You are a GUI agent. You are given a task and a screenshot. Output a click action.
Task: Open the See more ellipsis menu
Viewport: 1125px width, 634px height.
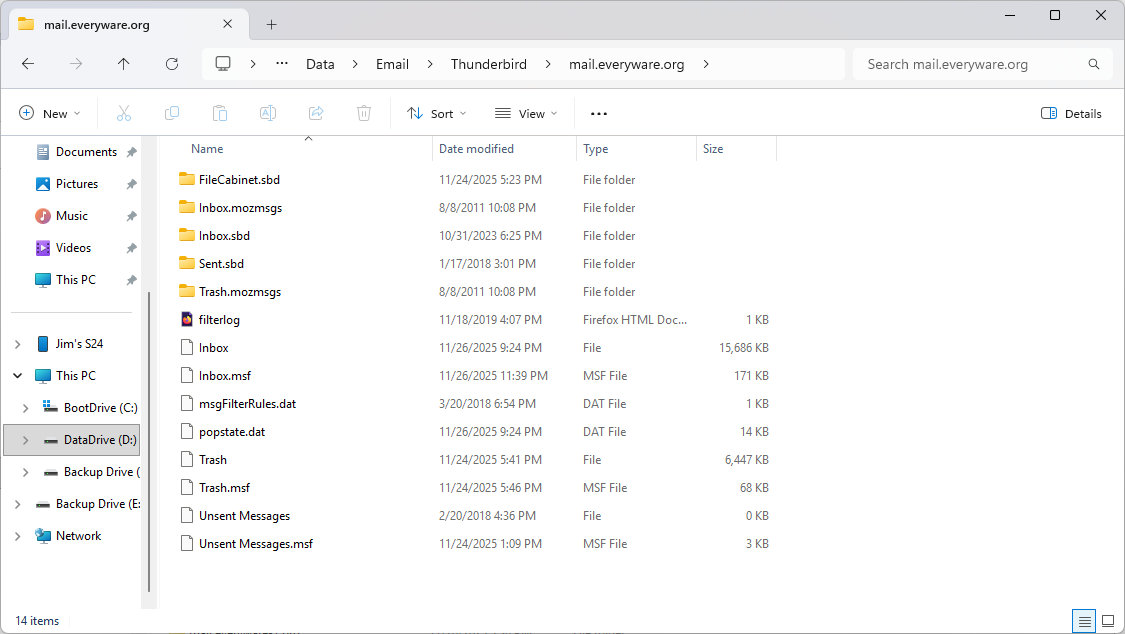[599, 114]
